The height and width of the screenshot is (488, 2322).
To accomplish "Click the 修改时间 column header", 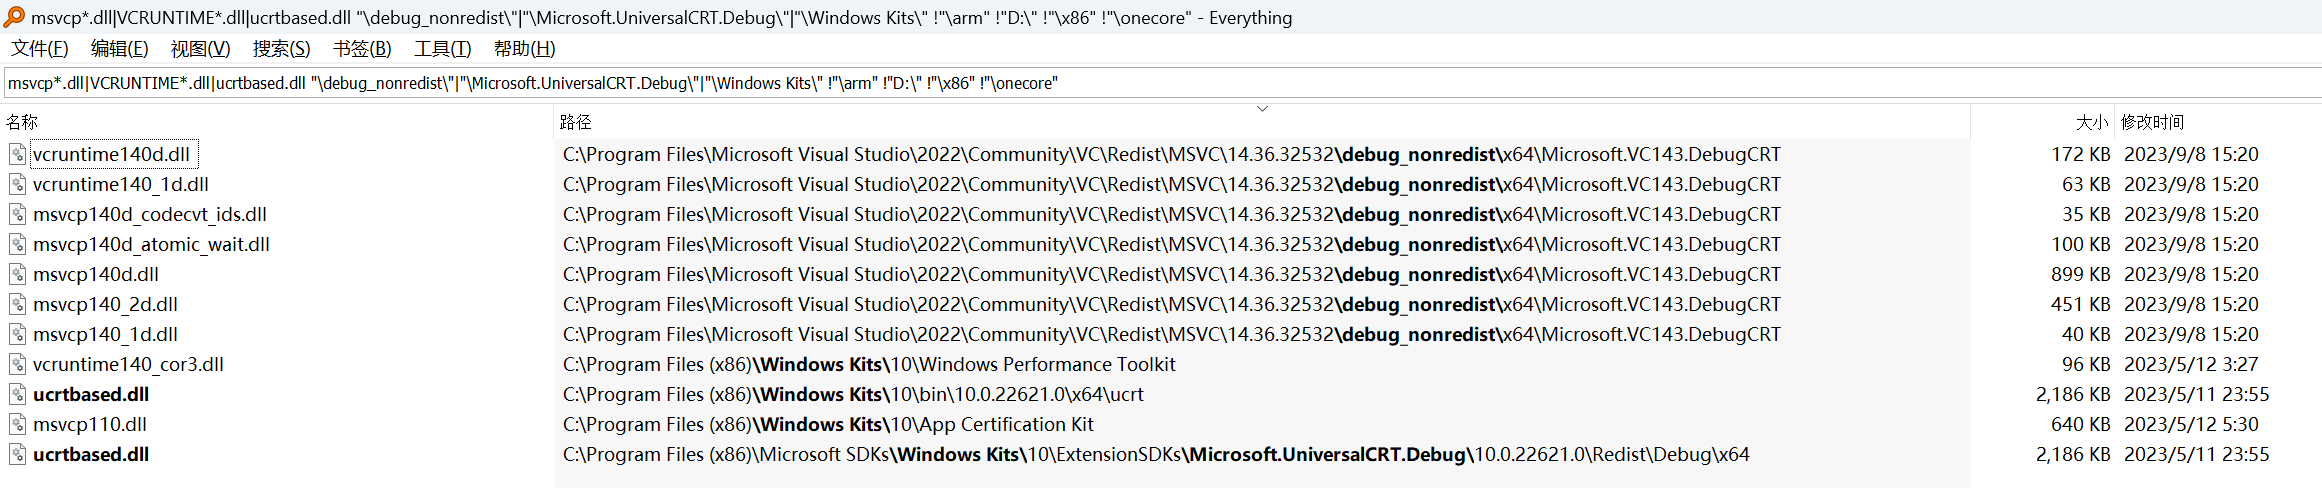I will (x=2153, y=122).
